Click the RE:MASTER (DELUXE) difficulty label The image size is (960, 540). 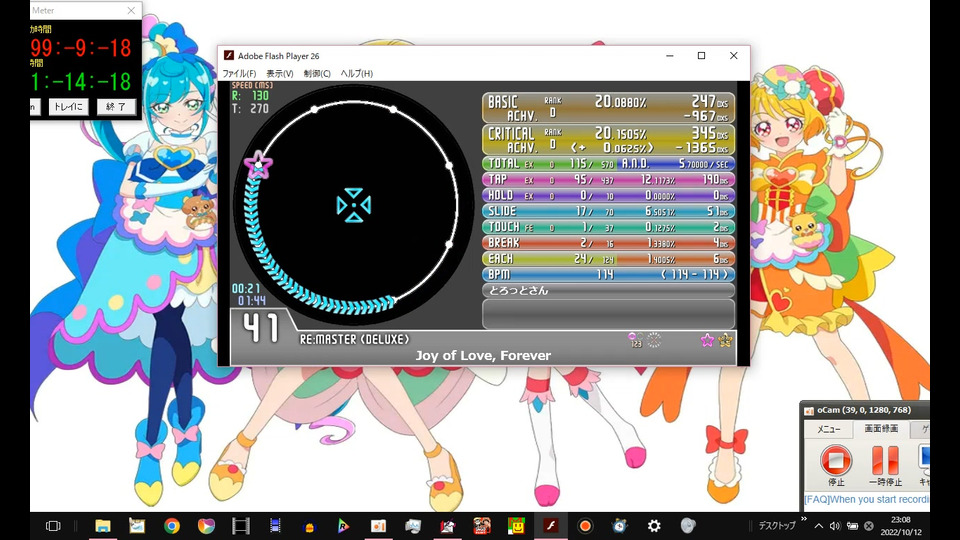[354, 339]
